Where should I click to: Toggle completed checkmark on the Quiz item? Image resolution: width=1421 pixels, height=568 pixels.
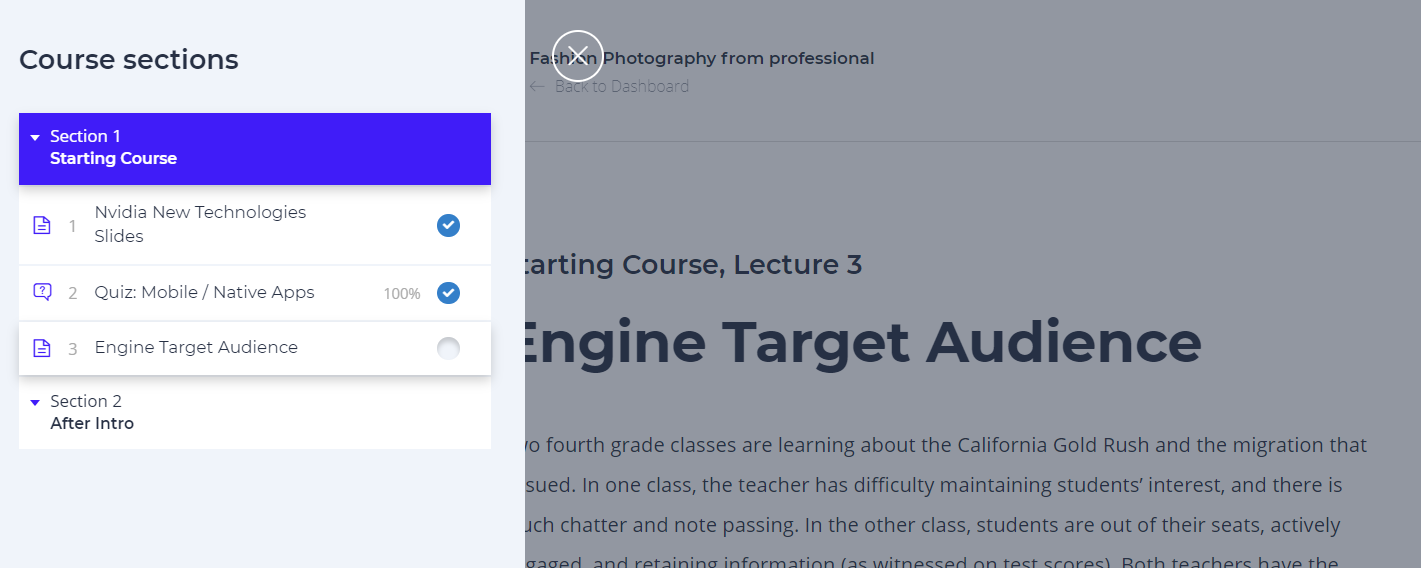click(448, 293)
